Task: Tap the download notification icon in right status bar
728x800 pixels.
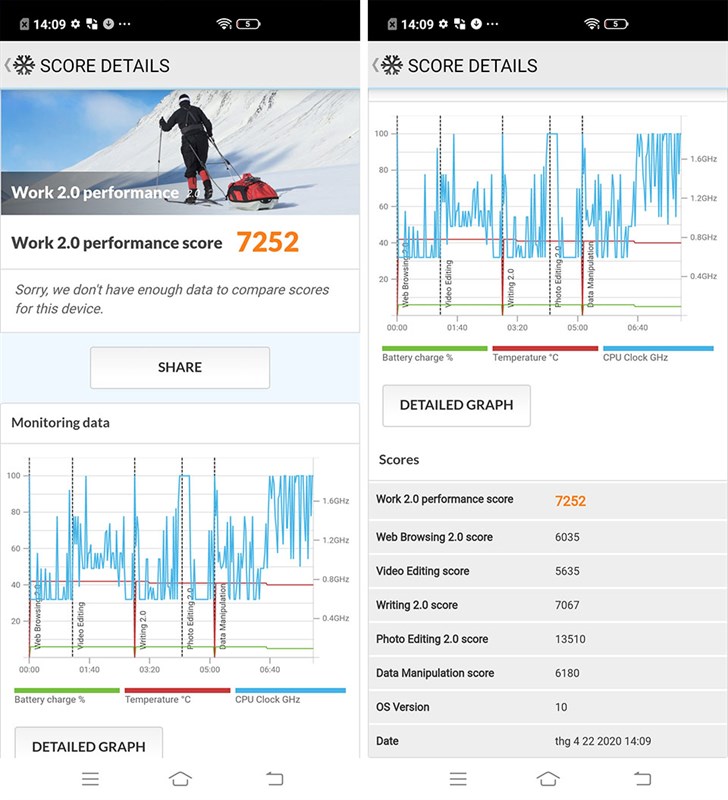Action: (x=476, y=23)
